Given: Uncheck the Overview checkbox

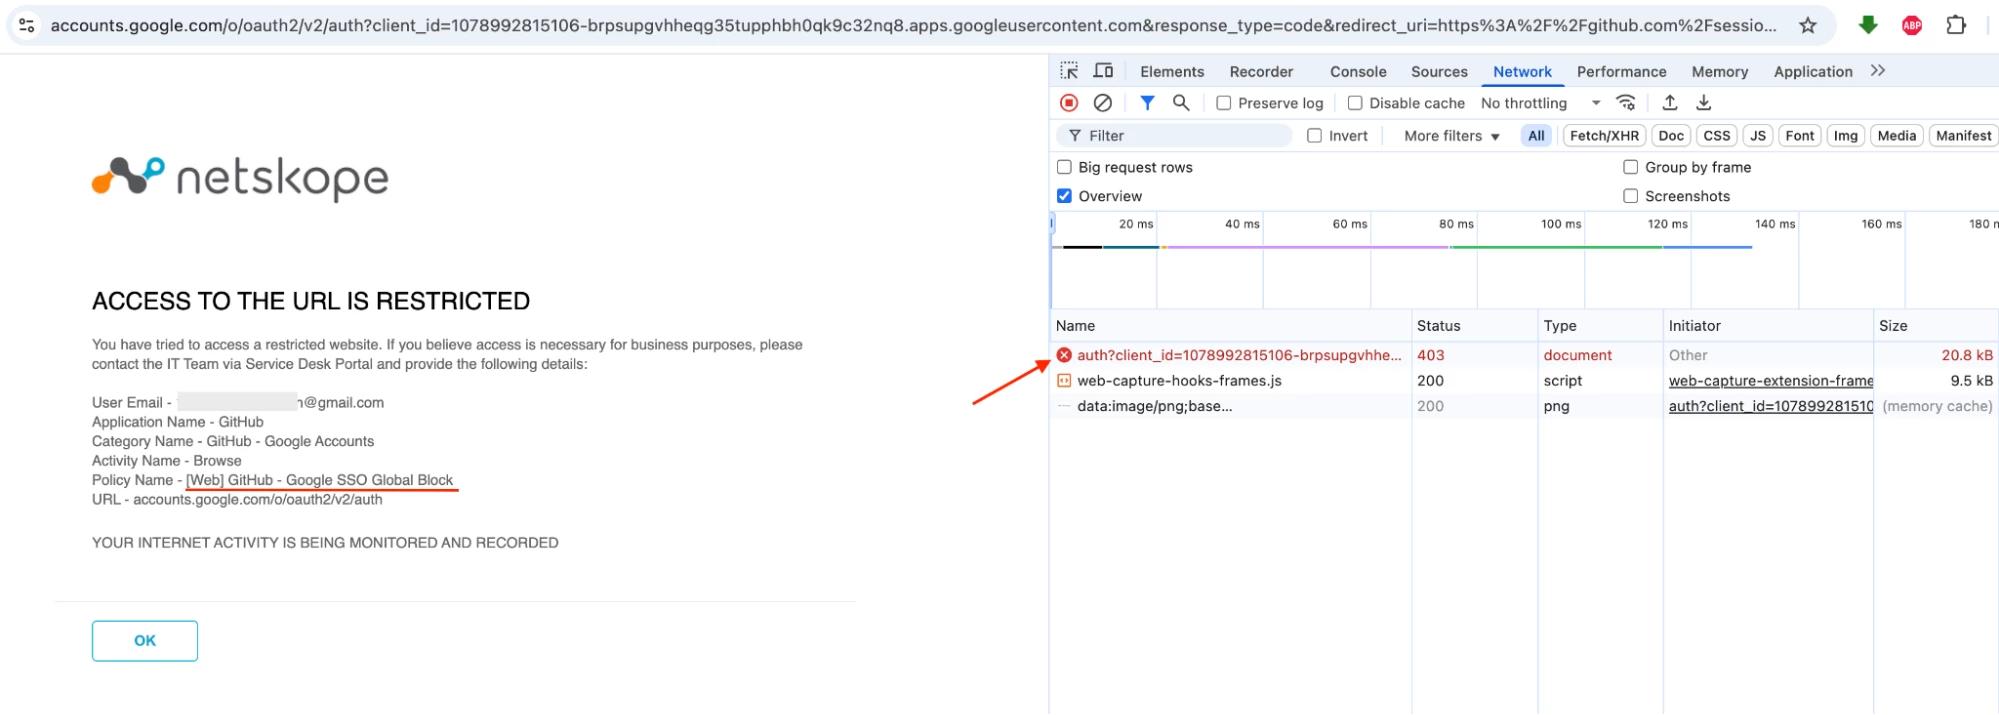Looking at the screenshot, I should tap(1064, 196).
